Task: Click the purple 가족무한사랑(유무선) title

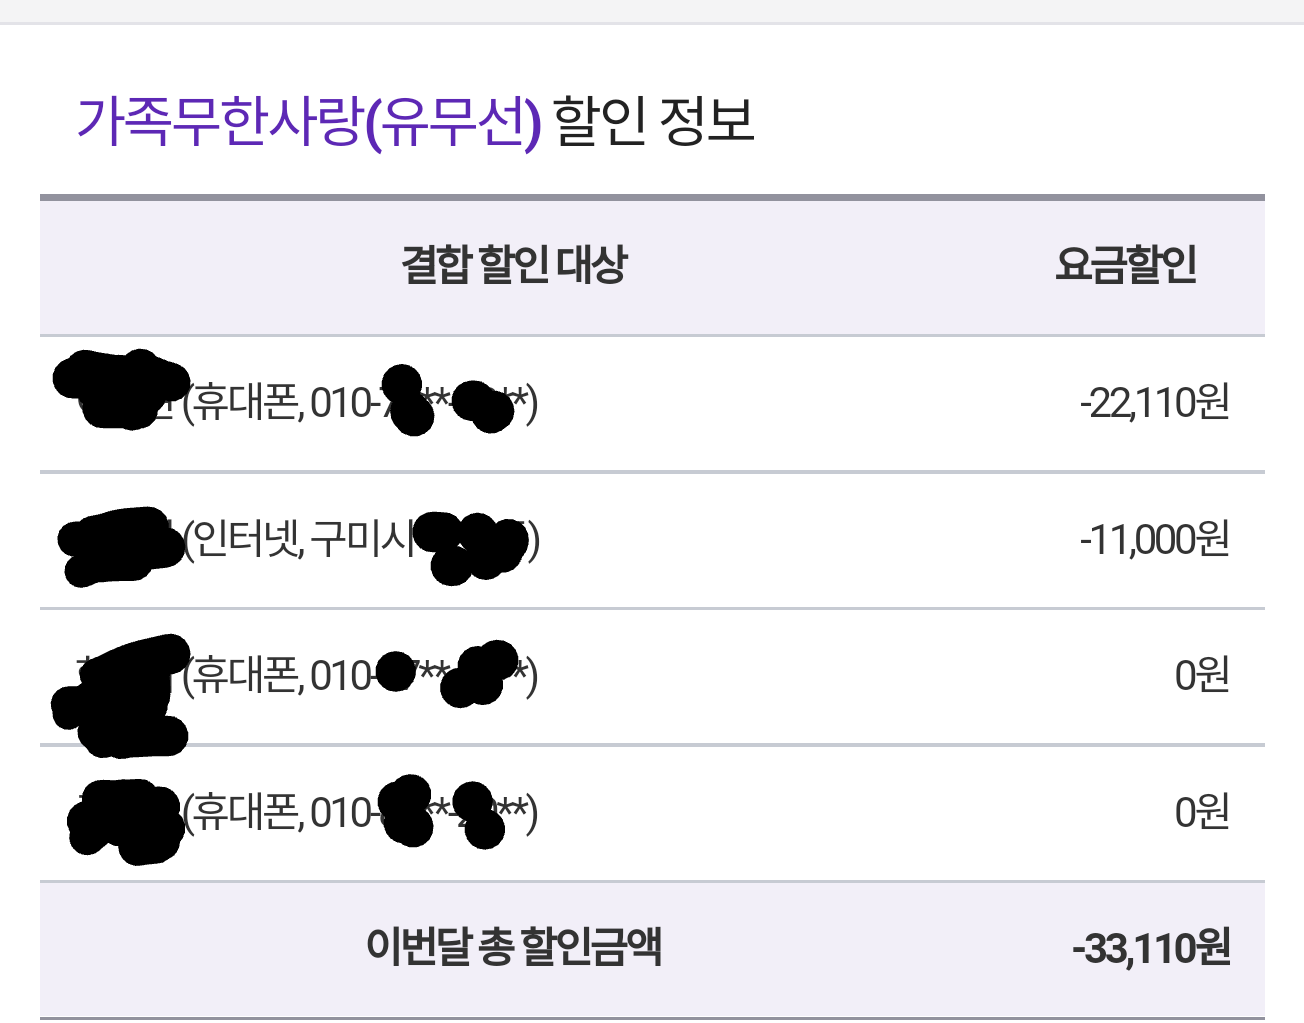Action: [x=308, y=122]
